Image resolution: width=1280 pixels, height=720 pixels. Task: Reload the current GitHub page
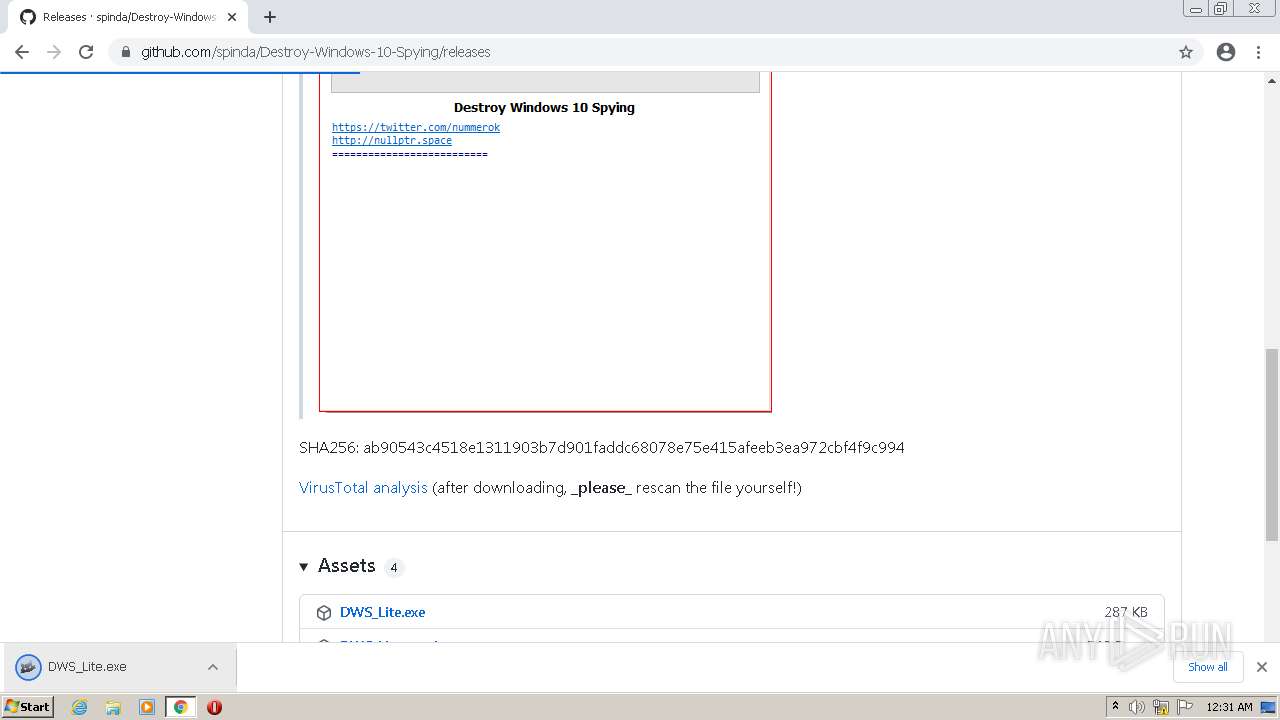coord(86,52)
